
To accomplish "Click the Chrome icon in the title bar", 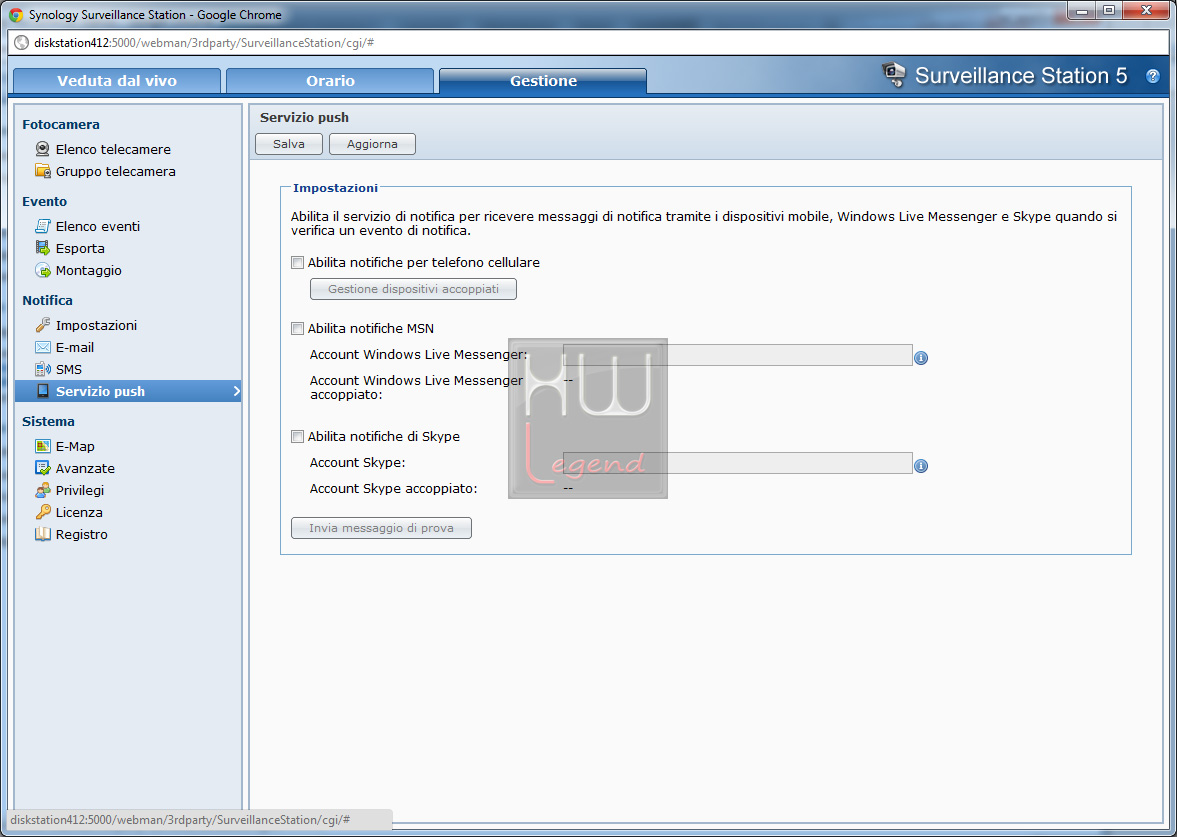I will (16, 14).
